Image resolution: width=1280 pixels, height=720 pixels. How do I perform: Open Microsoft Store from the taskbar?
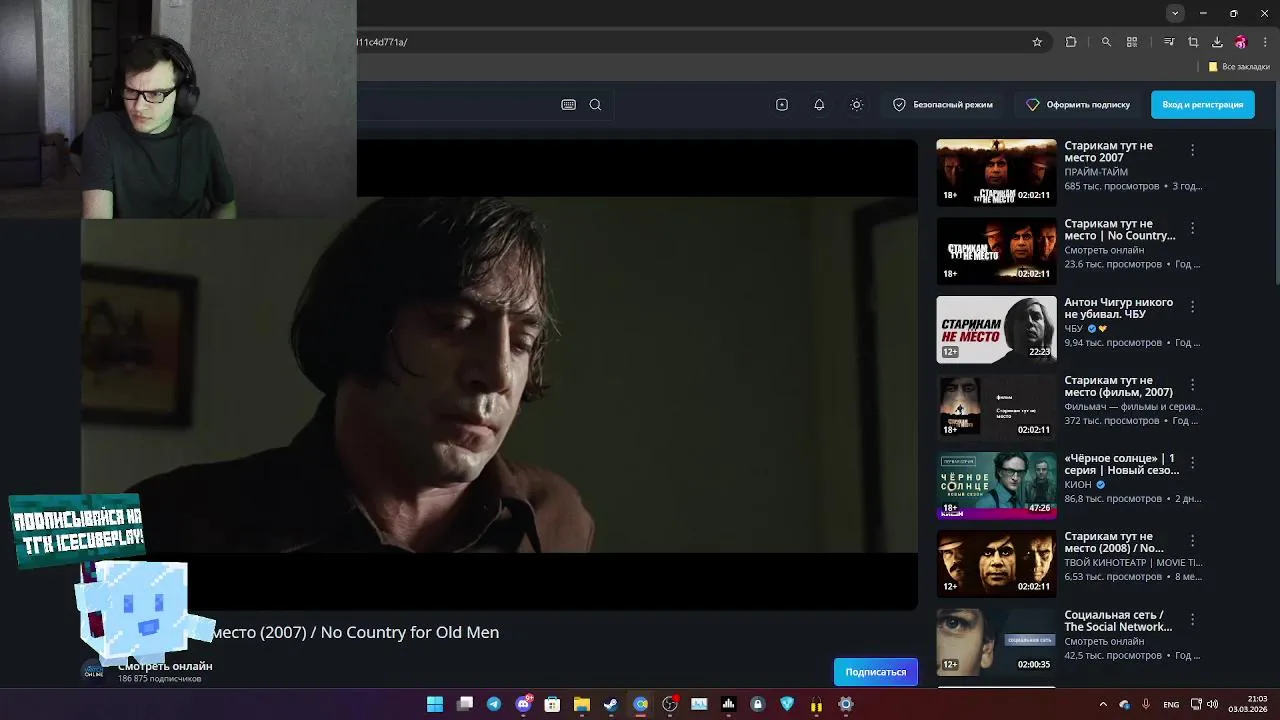click(552, 704)
